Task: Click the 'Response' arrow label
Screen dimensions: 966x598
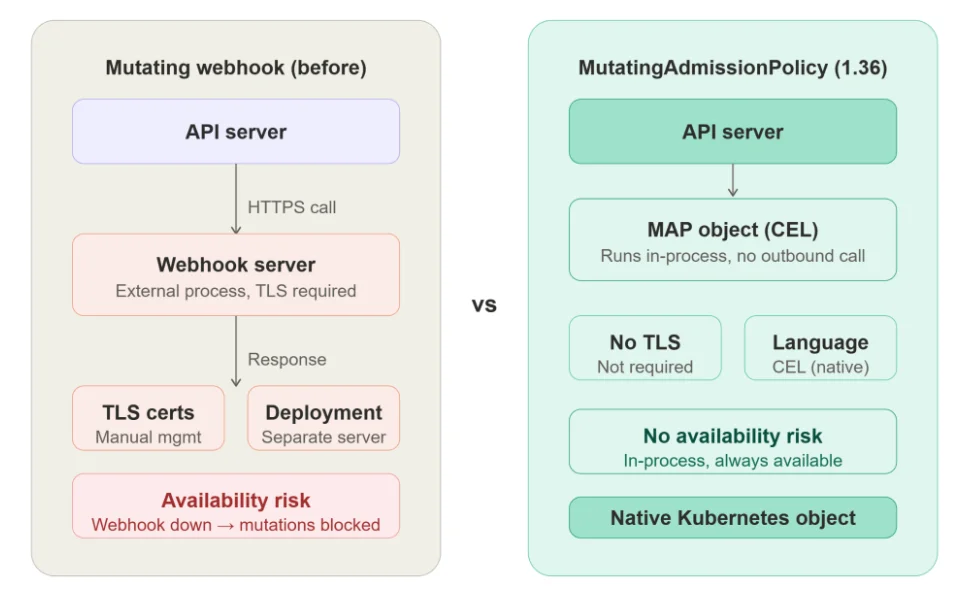Action: click(x=287, y=359)
